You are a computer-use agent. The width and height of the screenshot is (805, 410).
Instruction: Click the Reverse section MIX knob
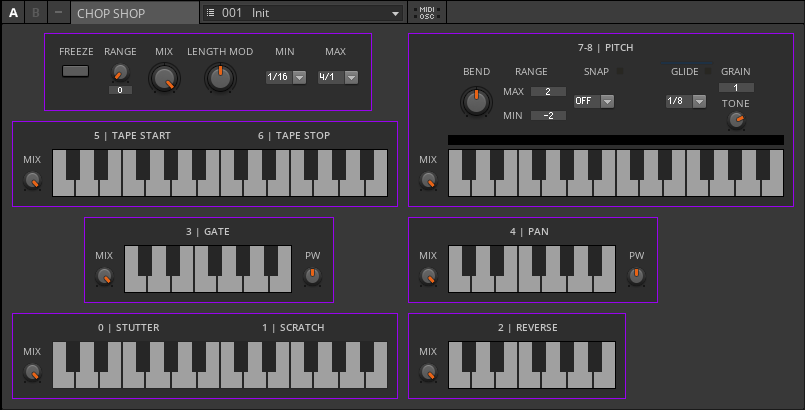(428, 373)
